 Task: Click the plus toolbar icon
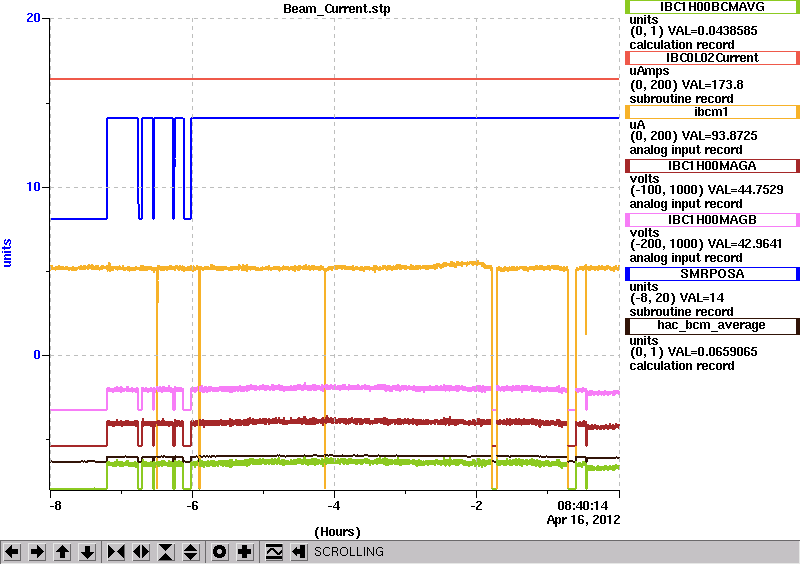(245, 552)
